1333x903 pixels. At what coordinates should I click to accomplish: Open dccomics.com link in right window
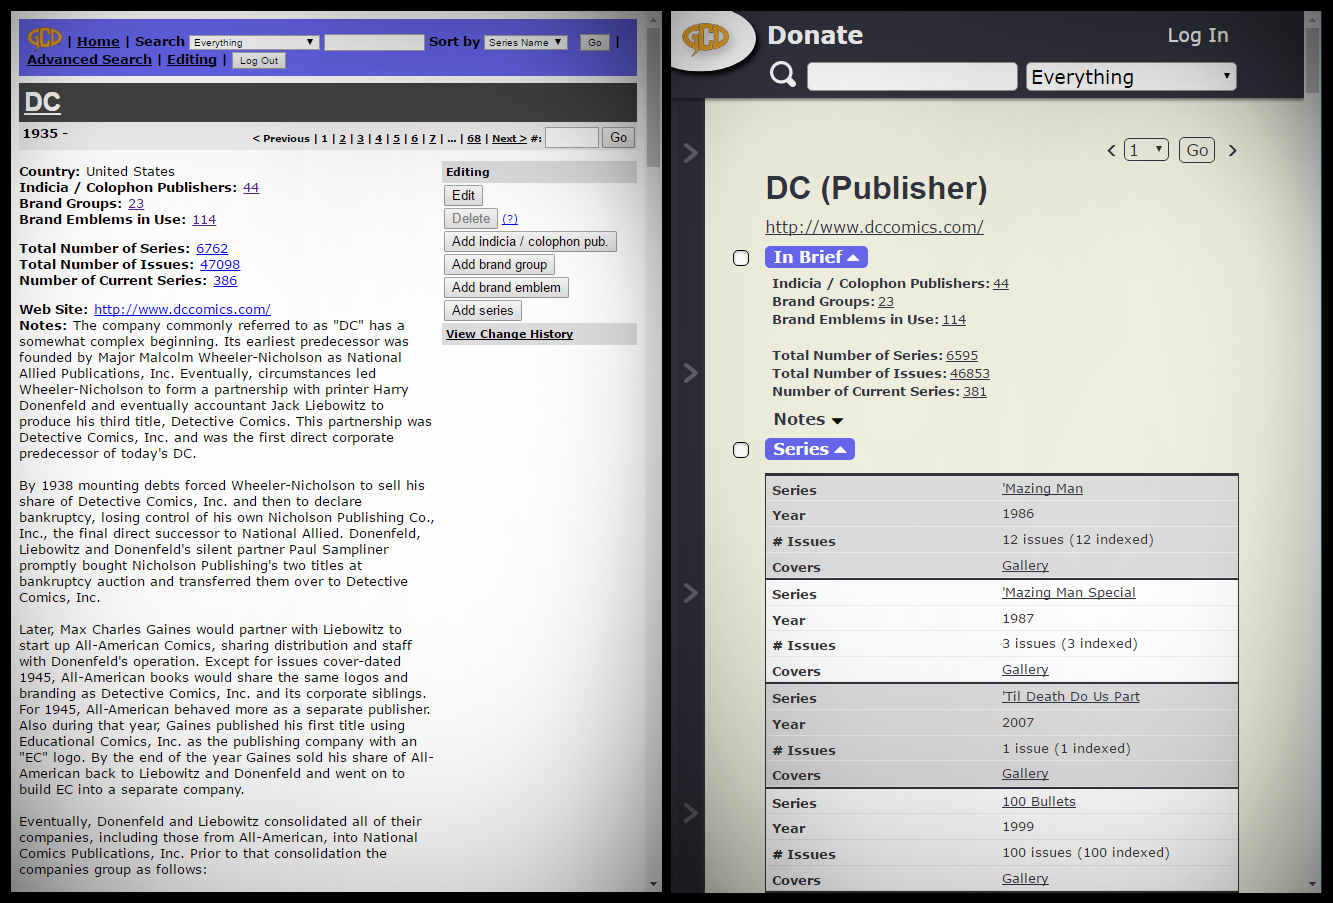[x=874, y=227]
